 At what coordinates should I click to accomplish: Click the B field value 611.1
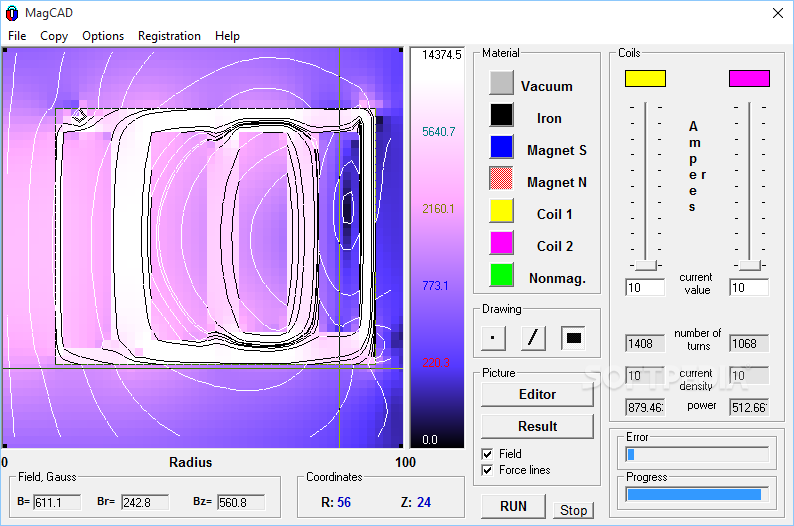(x=57, y=503)
